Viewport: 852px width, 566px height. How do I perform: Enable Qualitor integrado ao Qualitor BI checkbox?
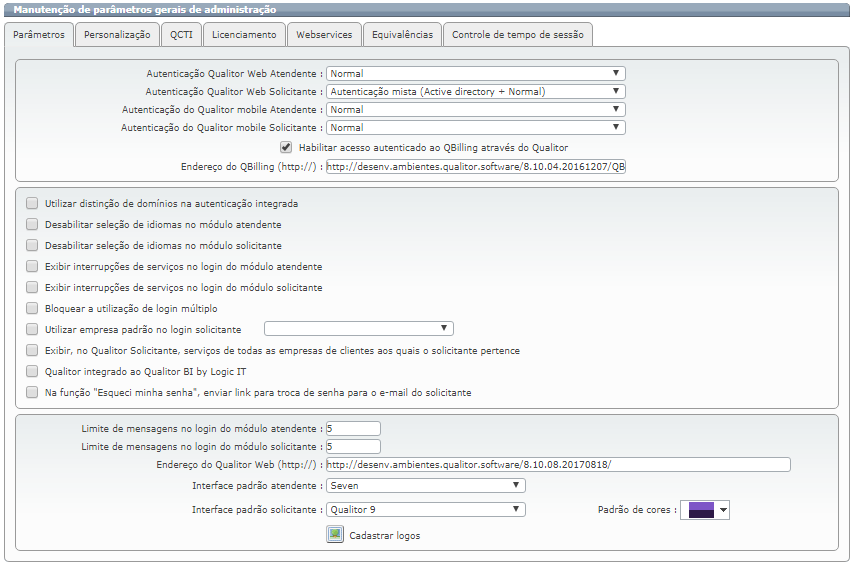click(32, 371)
